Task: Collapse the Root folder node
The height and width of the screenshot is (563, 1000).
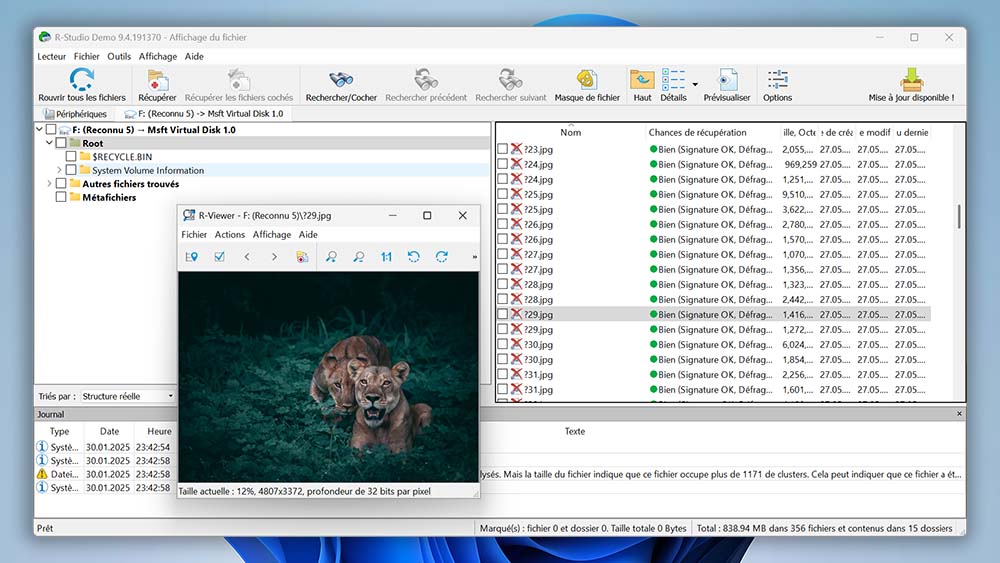Action: [49, 143]
